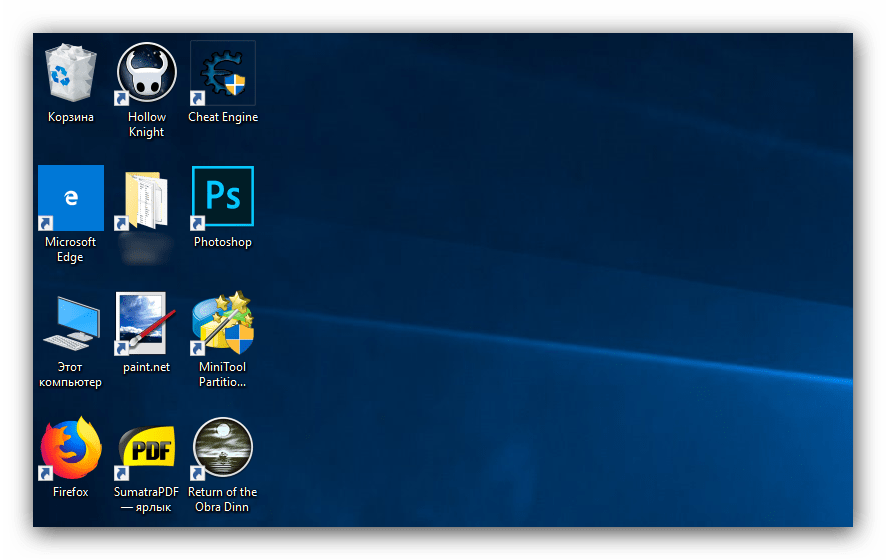Viewport: 886px width, 560px height.
Task: Select the MiniTool Partition Wizard icon
Action: [223, 323]
